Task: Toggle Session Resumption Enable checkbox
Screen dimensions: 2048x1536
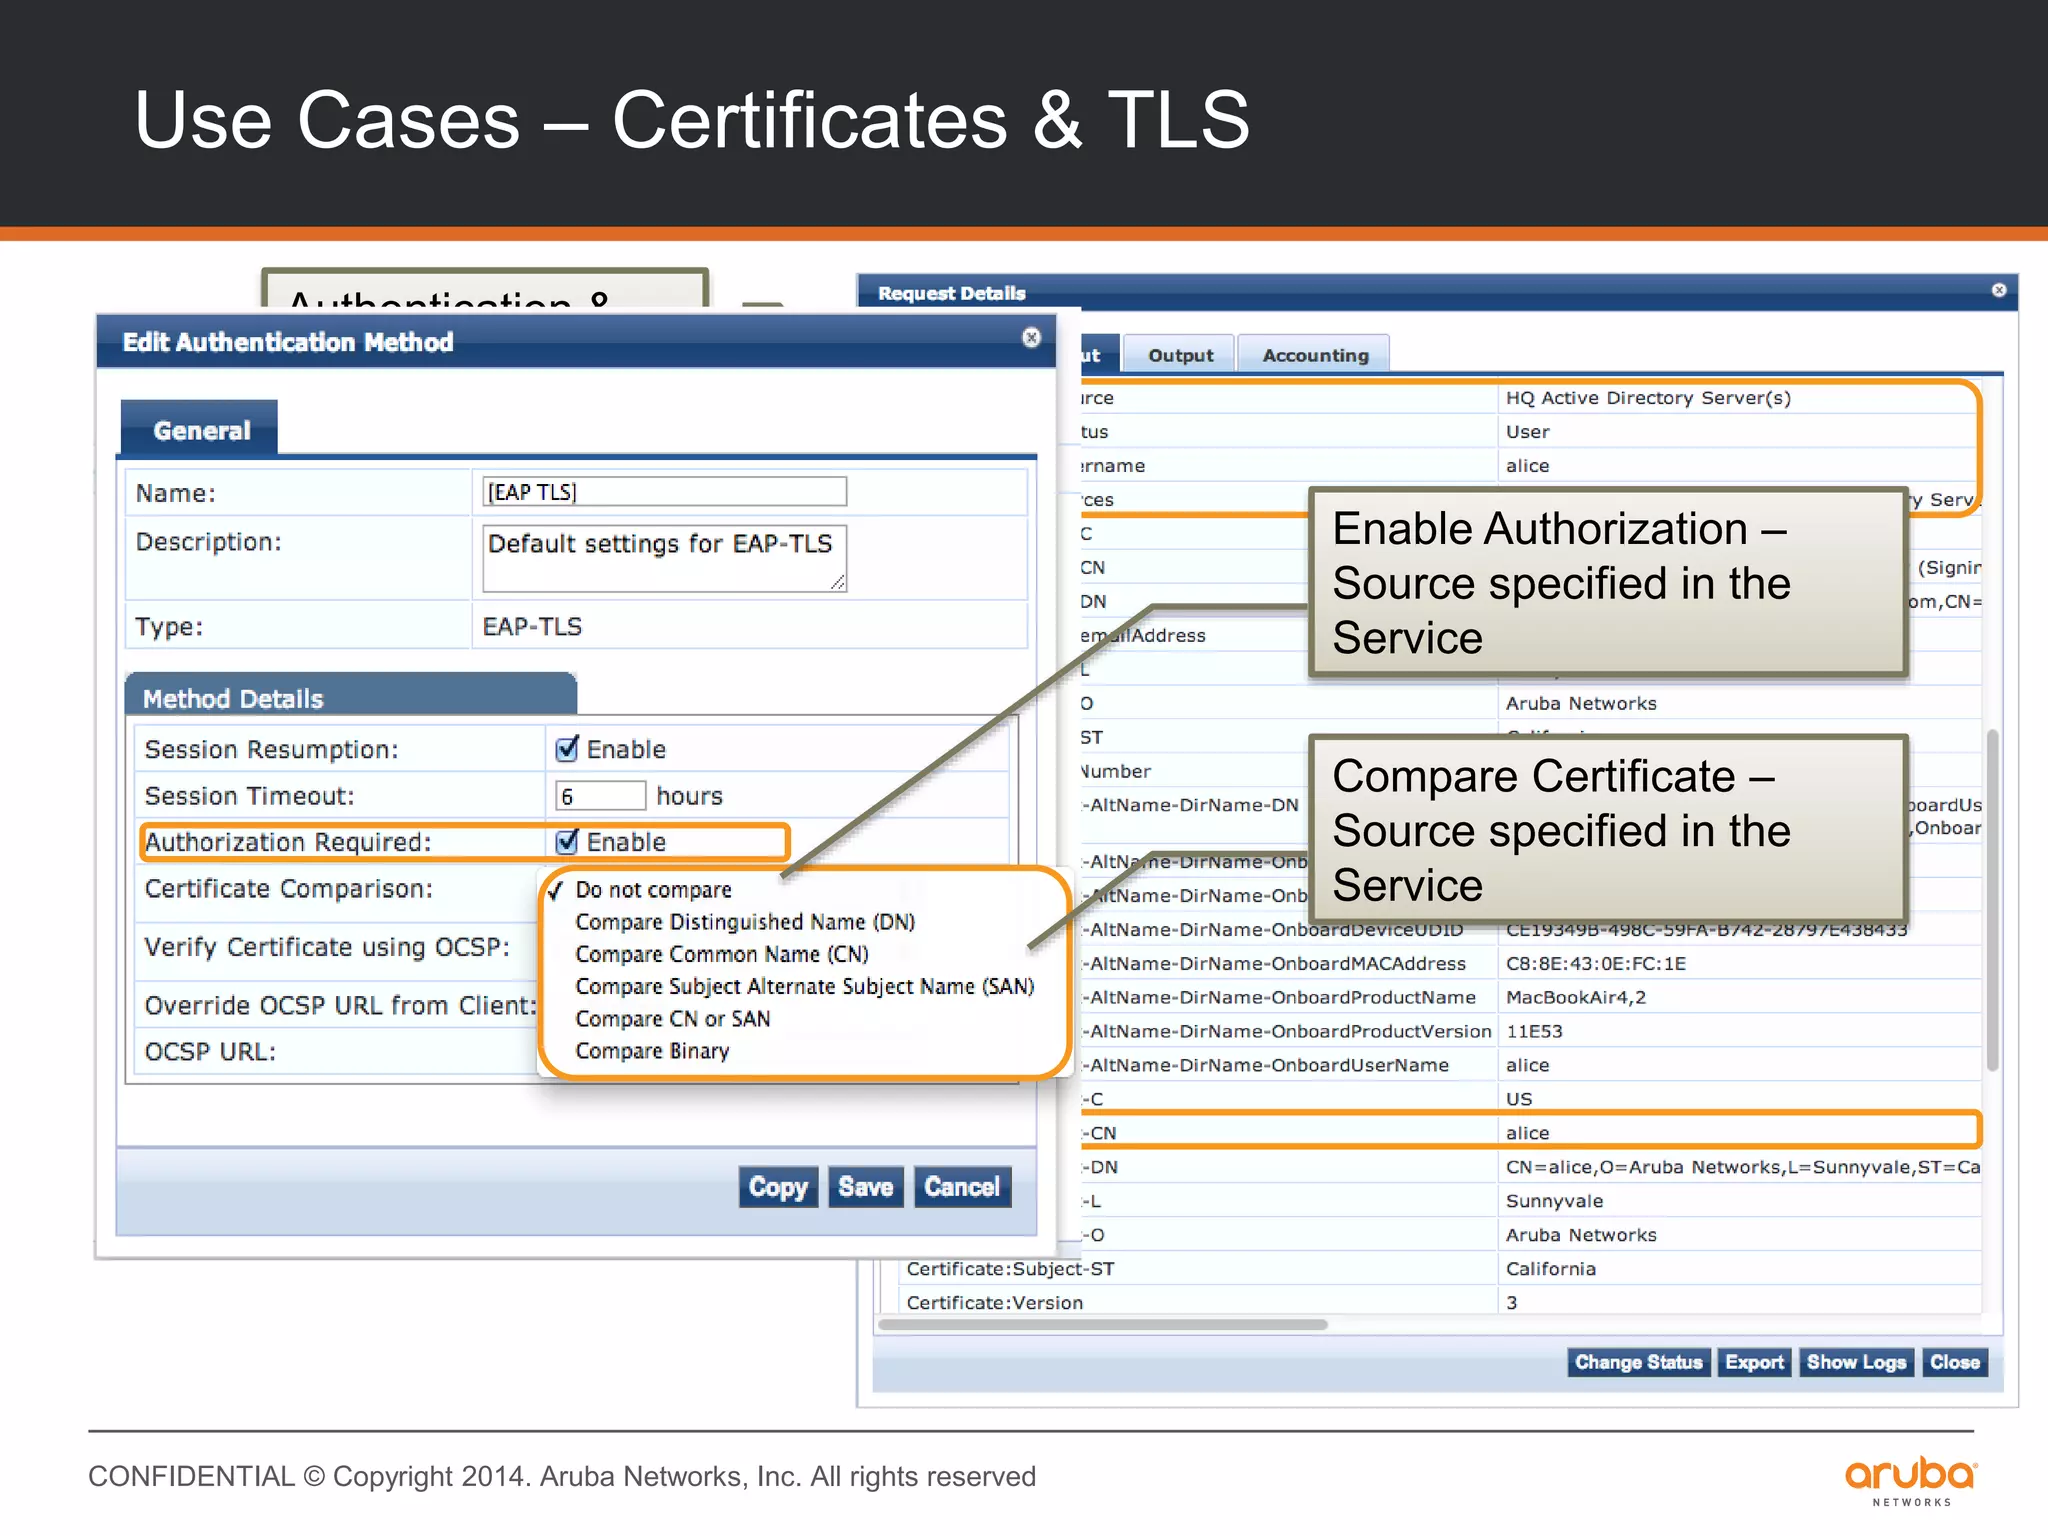Action: pyautogui.click(x=567, y=748)
